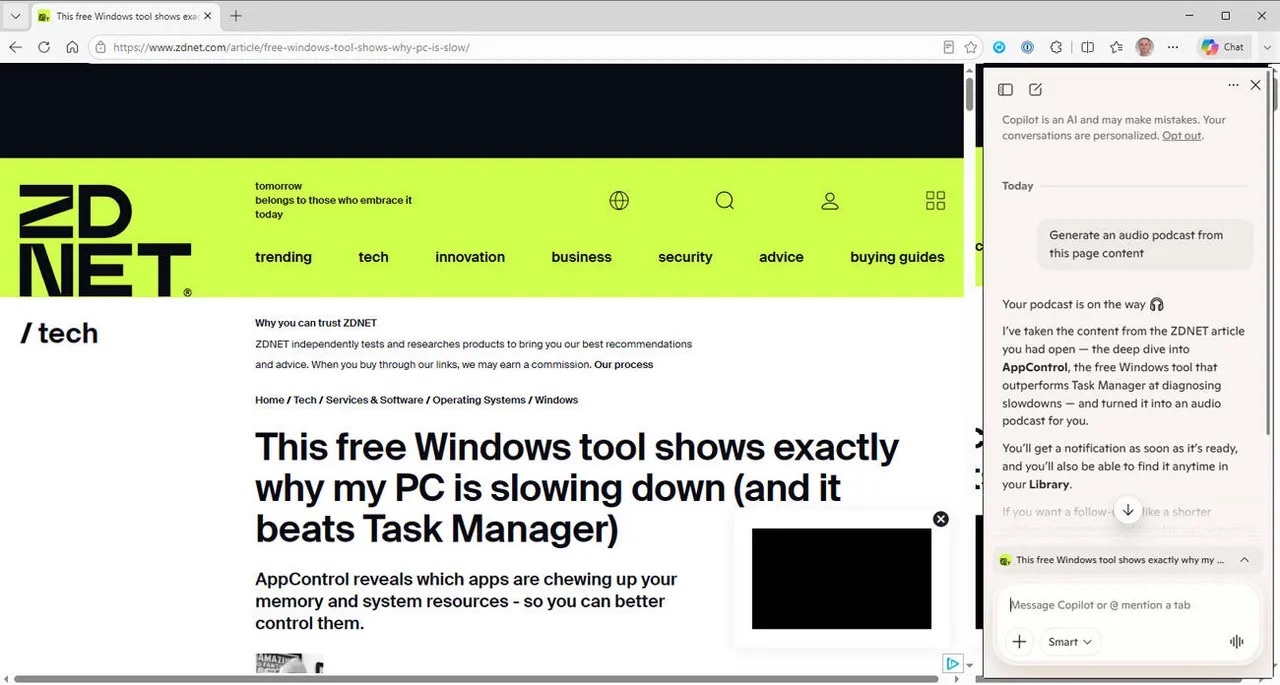Open the Smart mode dropdown
The image size is (1280, 685).
pos(1069,642)
